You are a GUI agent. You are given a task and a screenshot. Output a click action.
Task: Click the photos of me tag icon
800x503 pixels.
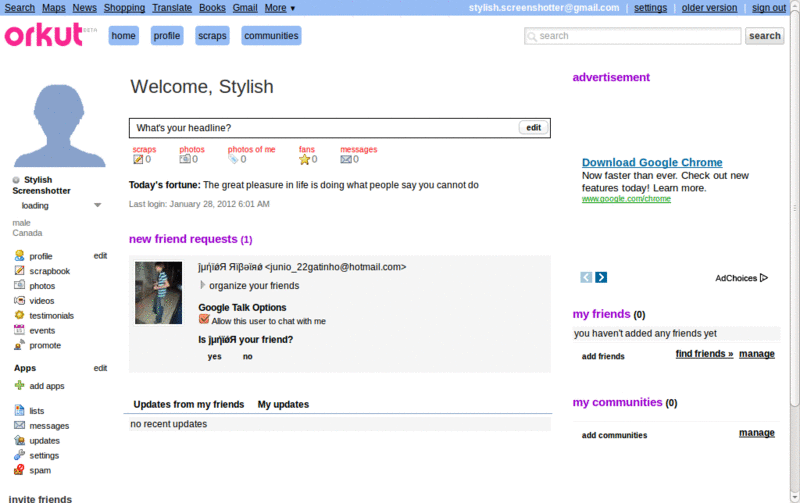tap(233, 159)
